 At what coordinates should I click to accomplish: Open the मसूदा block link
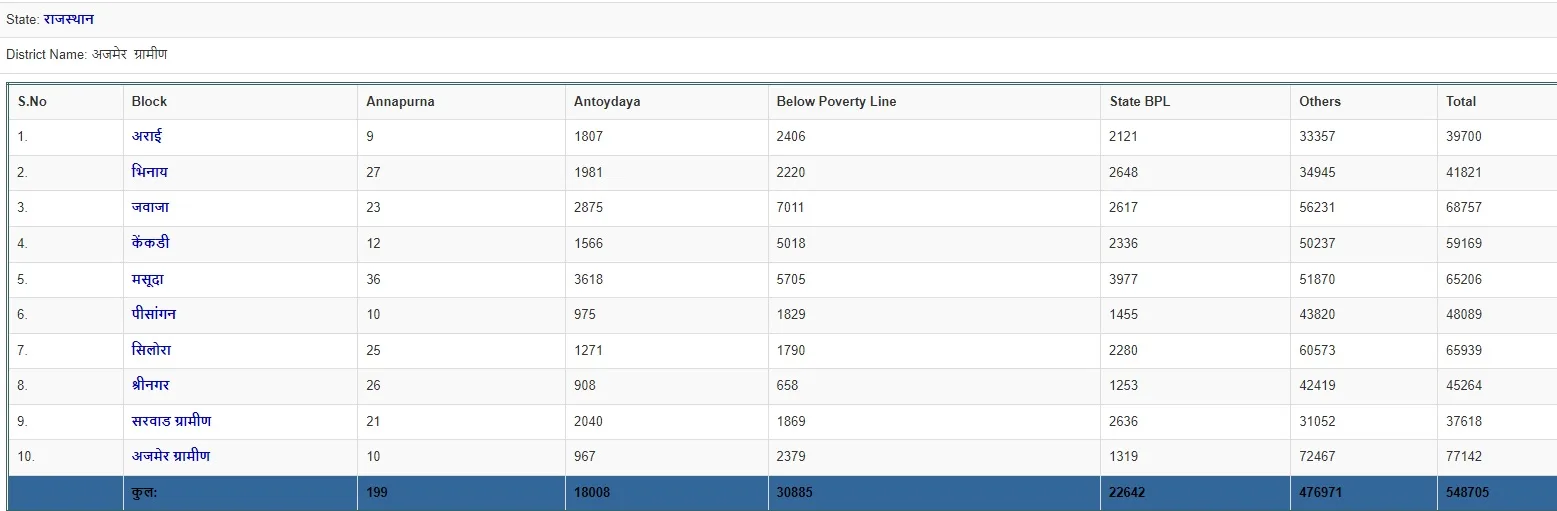coord(148,279)
